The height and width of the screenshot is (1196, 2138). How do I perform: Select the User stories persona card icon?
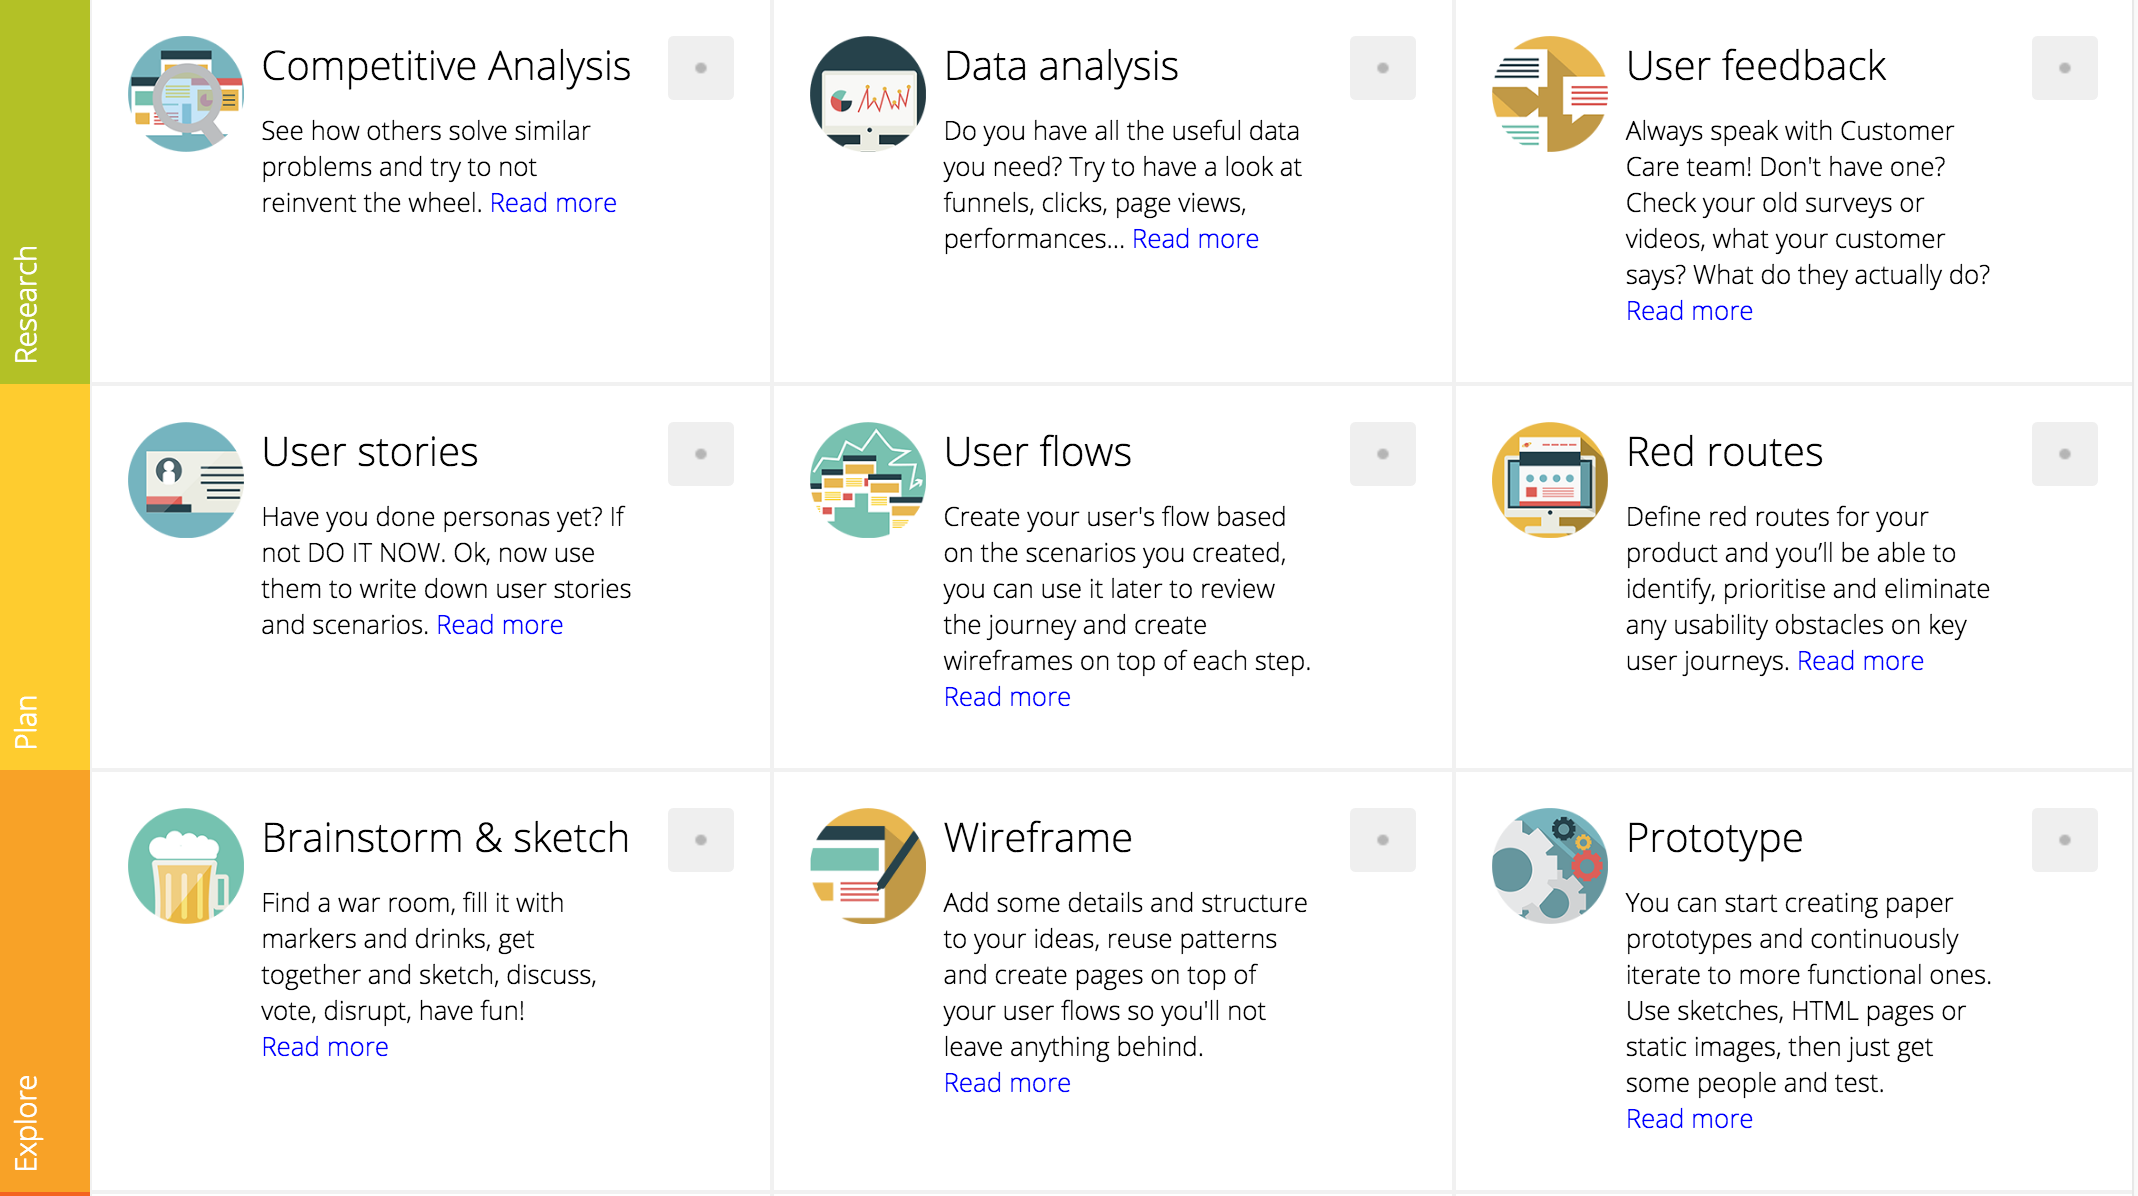coord(186,481)
